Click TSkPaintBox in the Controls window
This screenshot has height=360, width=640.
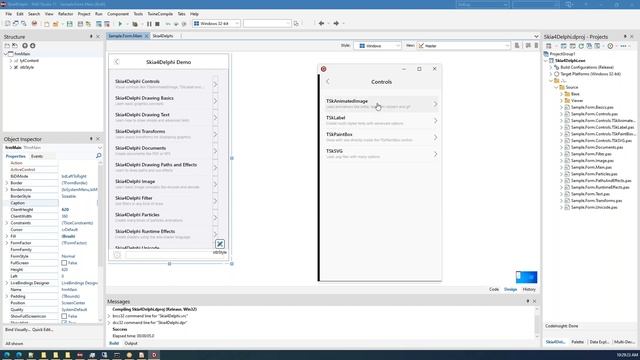(381, 137)
